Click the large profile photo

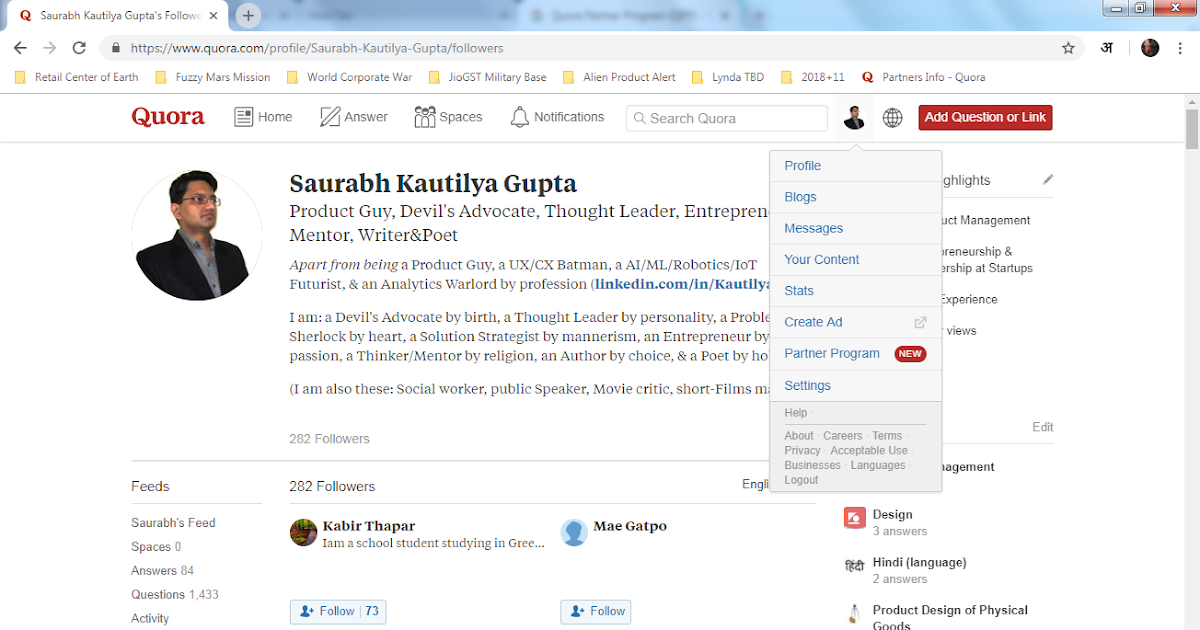click(x=197, y=235)
